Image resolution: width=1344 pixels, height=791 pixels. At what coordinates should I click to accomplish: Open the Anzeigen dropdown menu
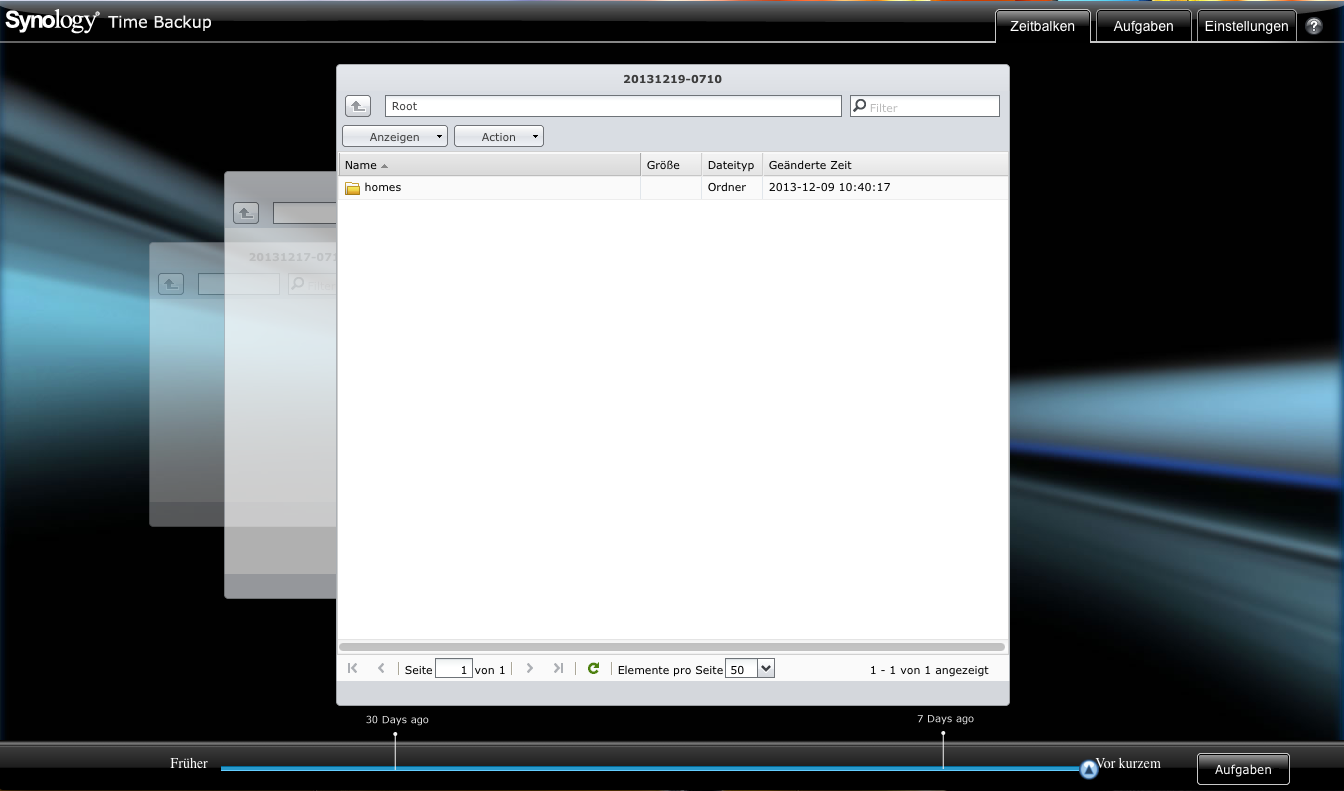[395, 136]
